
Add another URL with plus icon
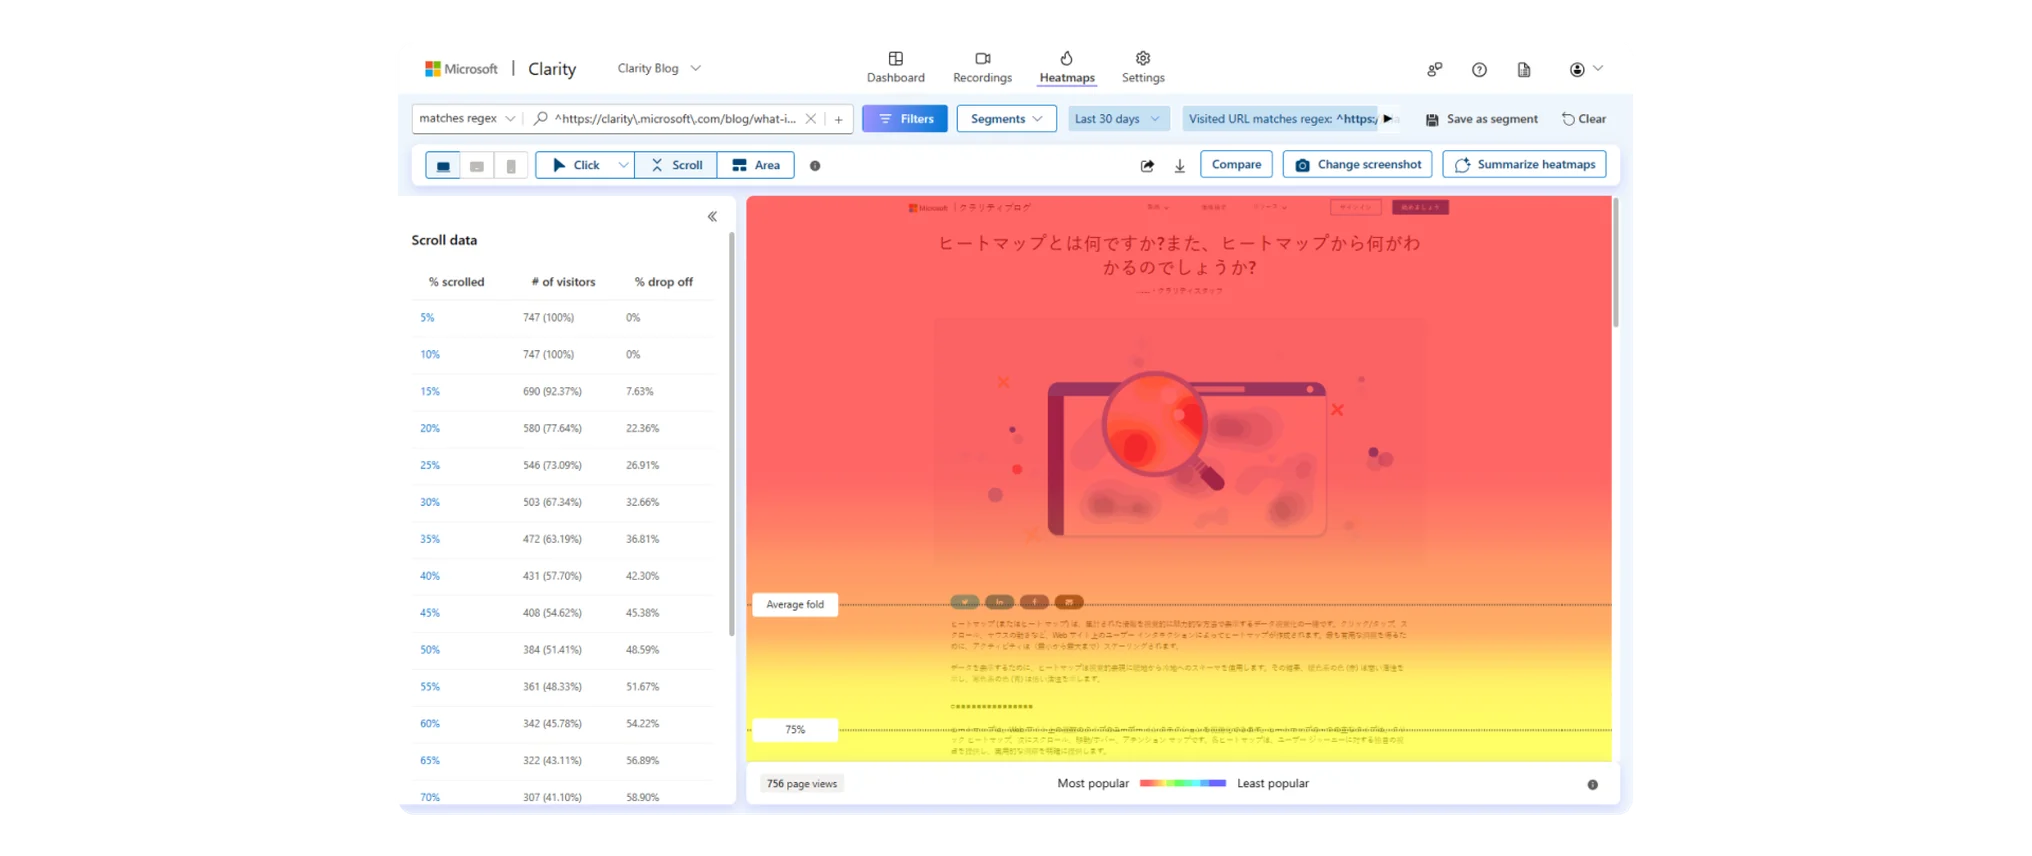pos(838,119)
